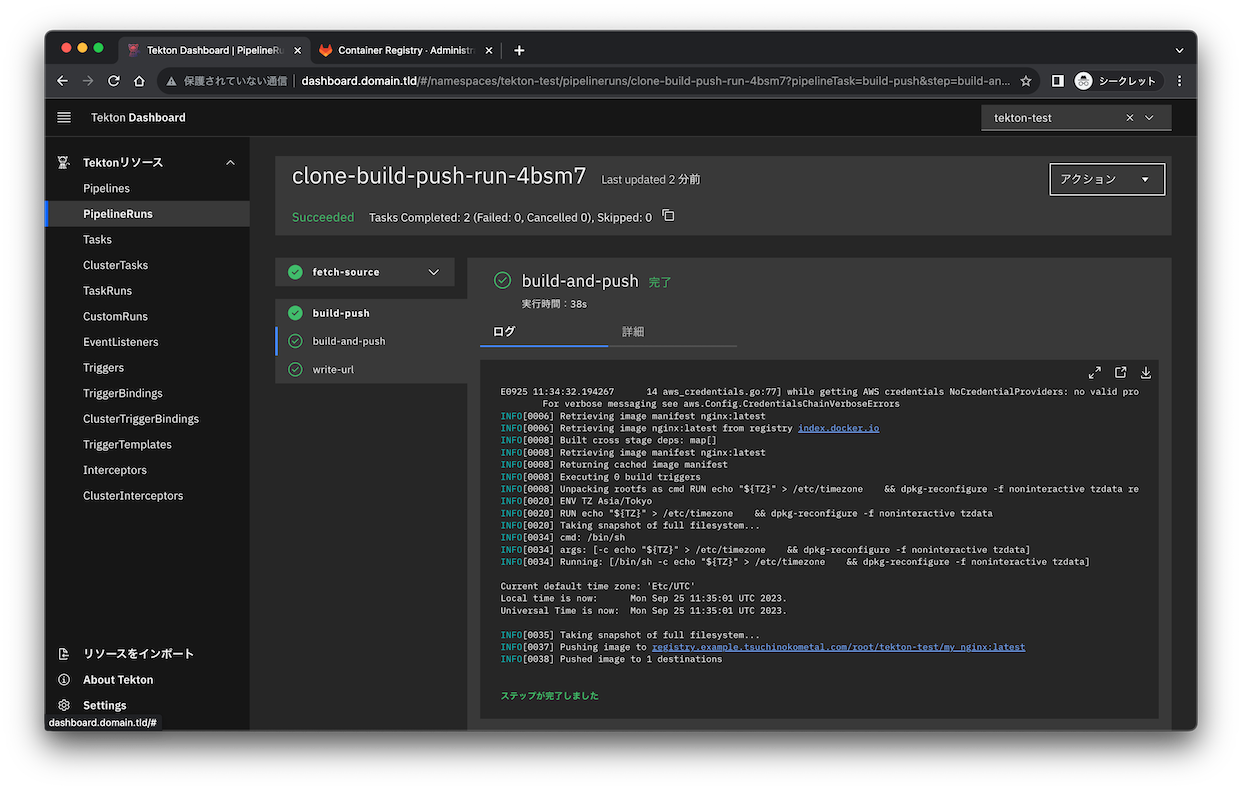The height and width of the screenshot is (790, 1242).
Task: Open the hamburger side navigation menu
Action: (x=64, y=117)
